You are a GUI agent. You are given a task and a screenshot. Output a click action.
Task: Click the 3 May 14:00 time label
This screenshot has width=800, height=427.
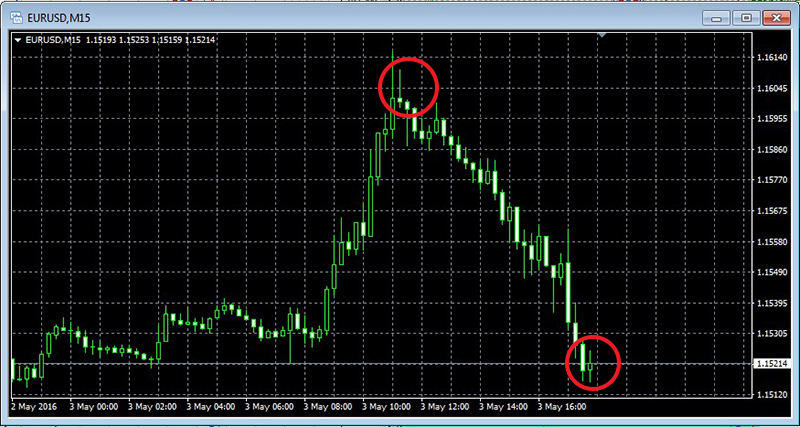click(x=505, y=407)
